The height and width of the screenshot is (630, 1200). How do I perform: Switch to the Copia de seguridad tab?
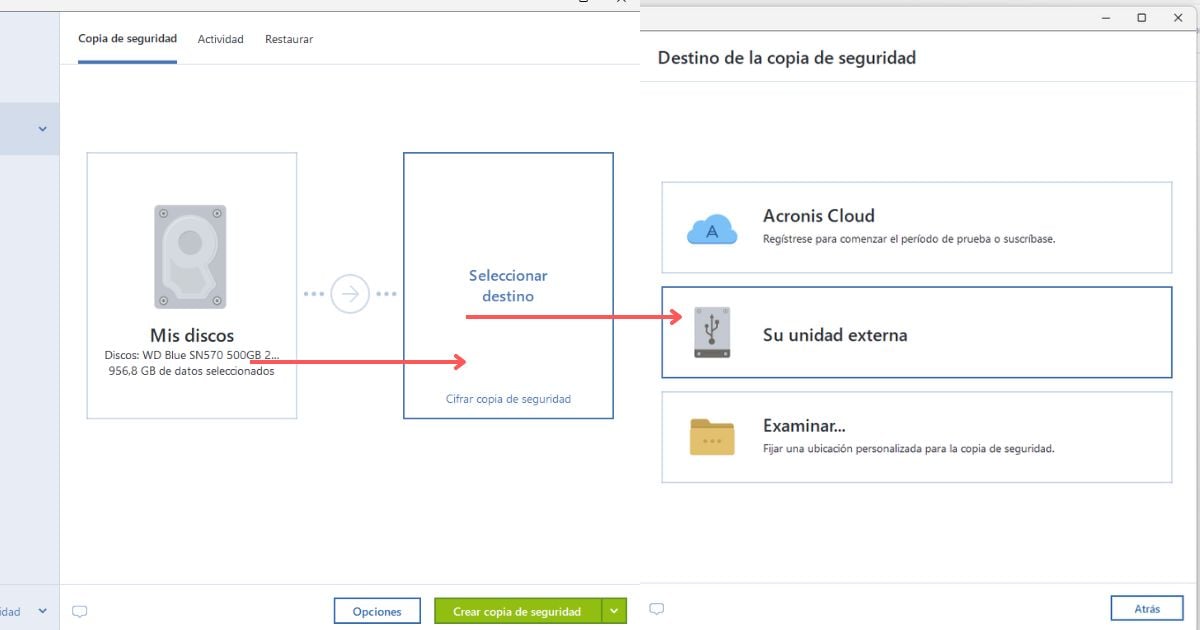(127, 39)
